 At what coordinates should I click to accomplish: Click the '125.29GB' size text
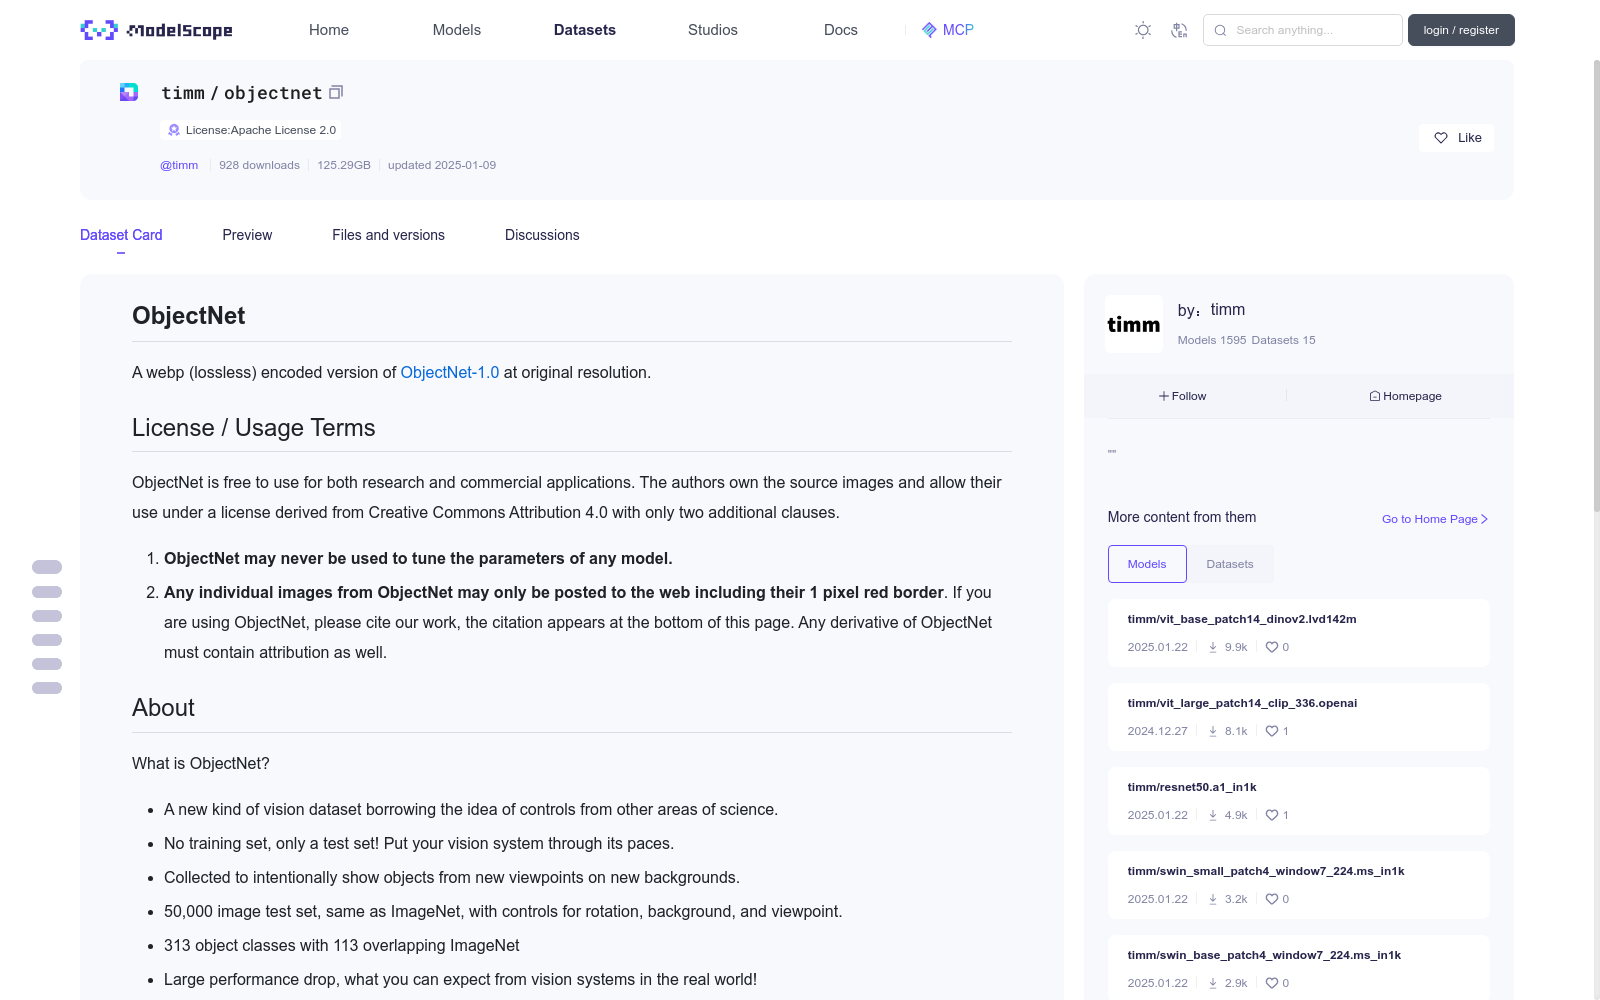point(344,165)
